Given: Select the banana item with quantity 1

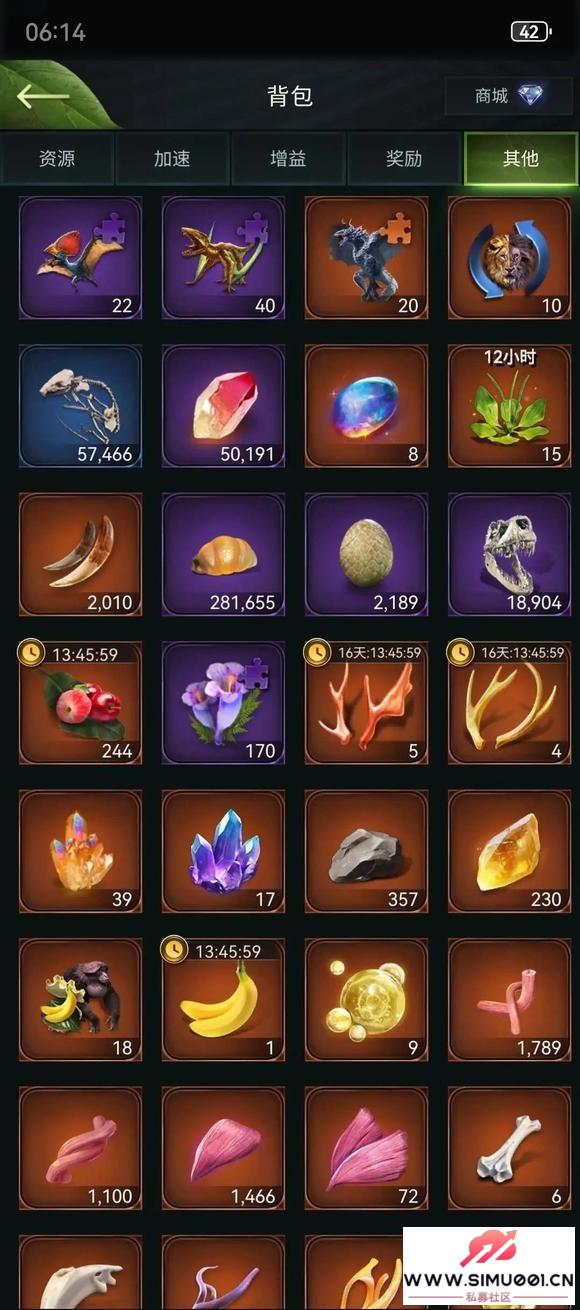Looking at the screenshot, I should tap(223, 999).
